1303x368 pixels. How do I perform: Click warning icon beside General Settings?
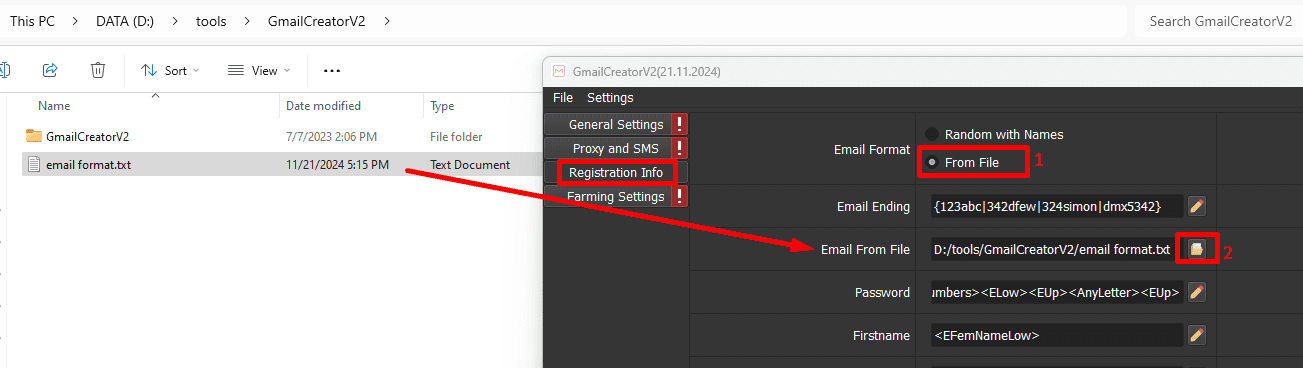pyautogui.click(x=680, y=125)
